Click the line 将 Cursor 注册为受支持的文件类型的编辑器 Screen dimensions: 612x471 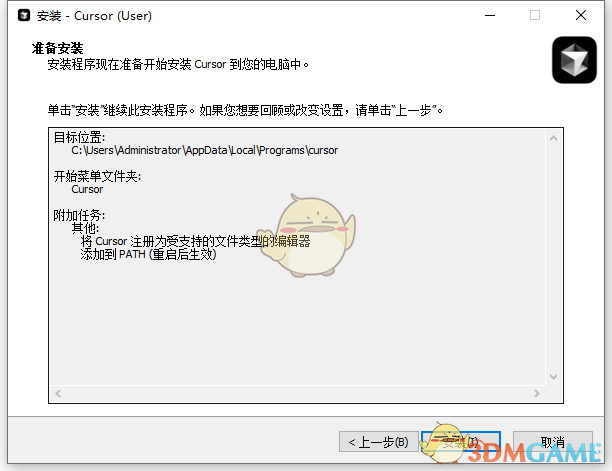tap(195, 241)
